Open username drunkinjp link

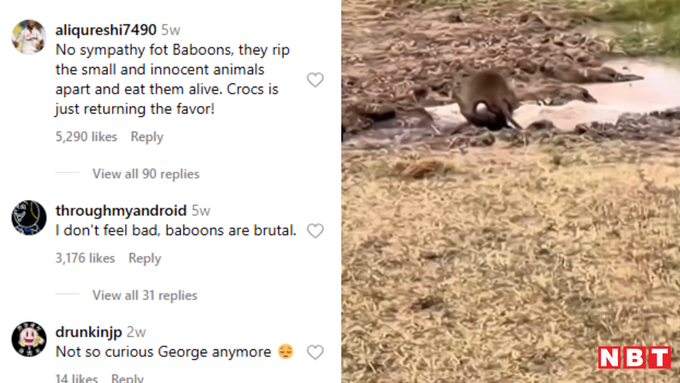tap(88, 332)
